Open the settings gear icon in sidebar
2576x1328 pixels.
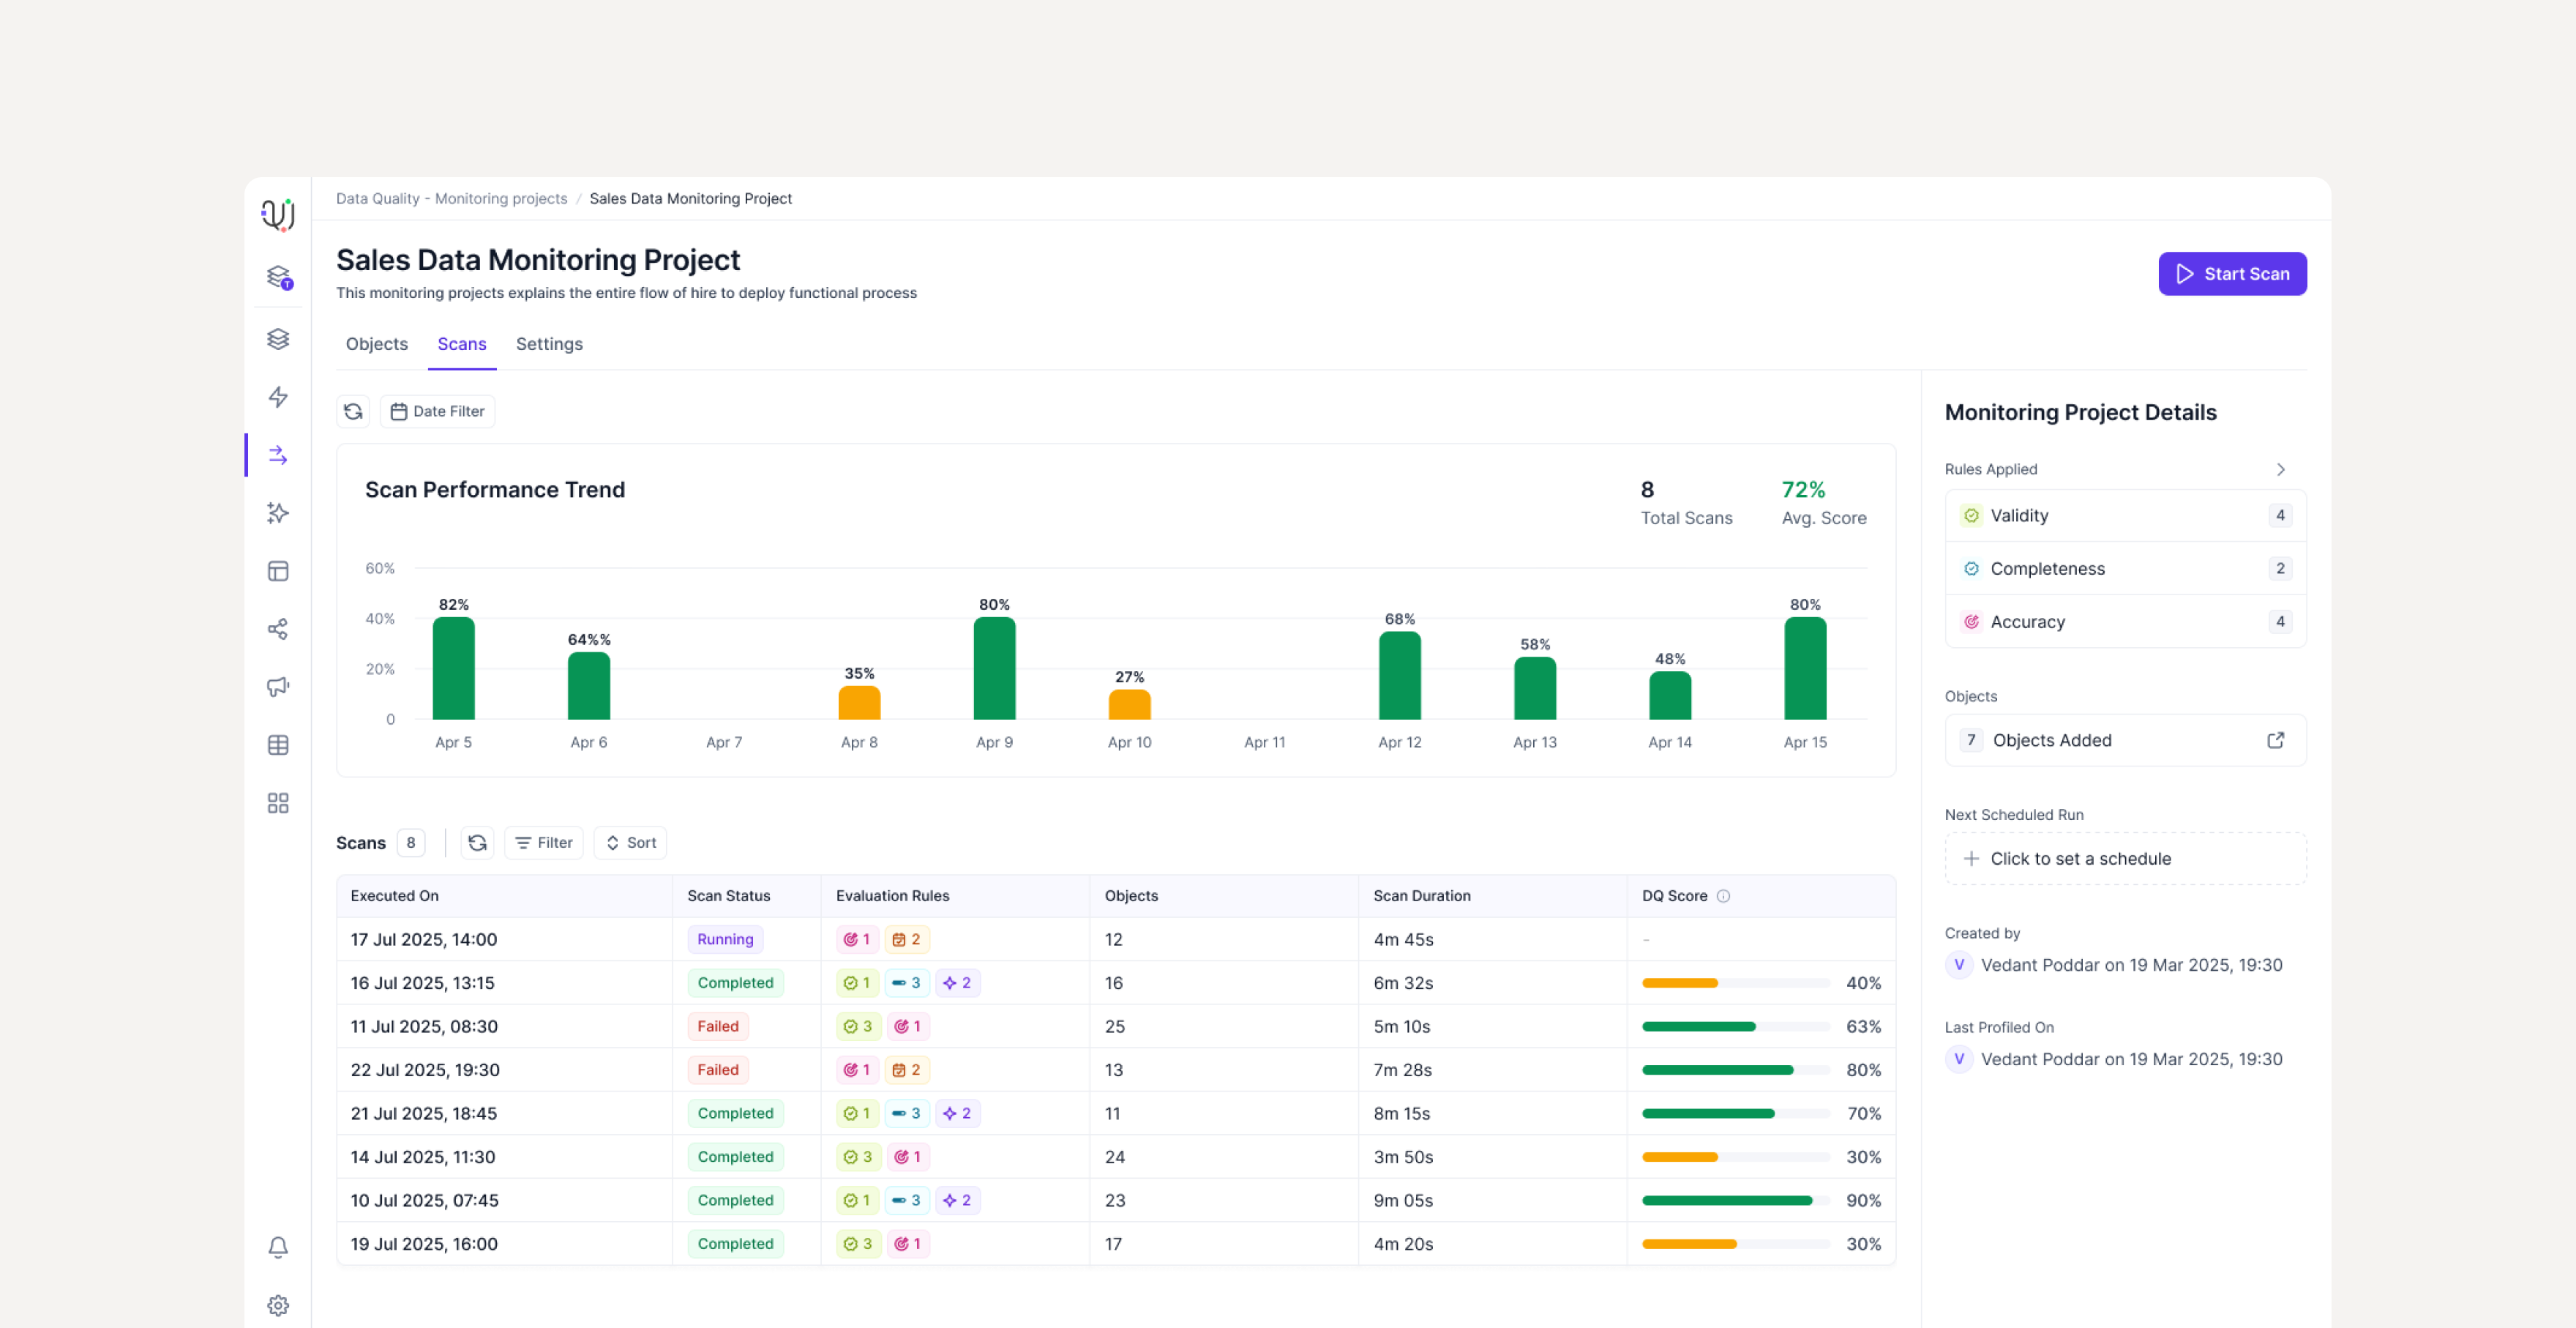click(278, 1305)
